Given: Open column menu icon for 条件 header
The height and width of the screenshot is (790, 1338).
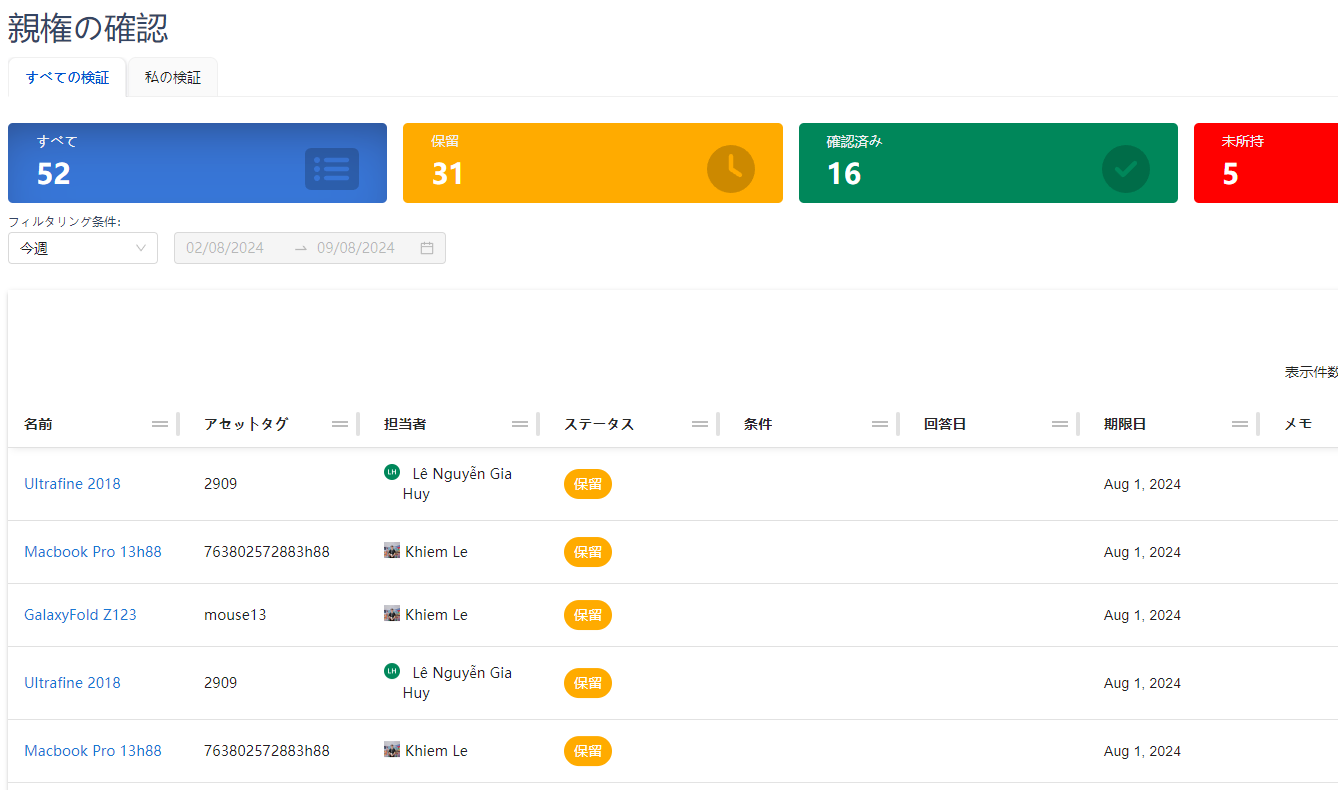Looking at the screenshot, I should pyautogui.click(x=880, y=424).
